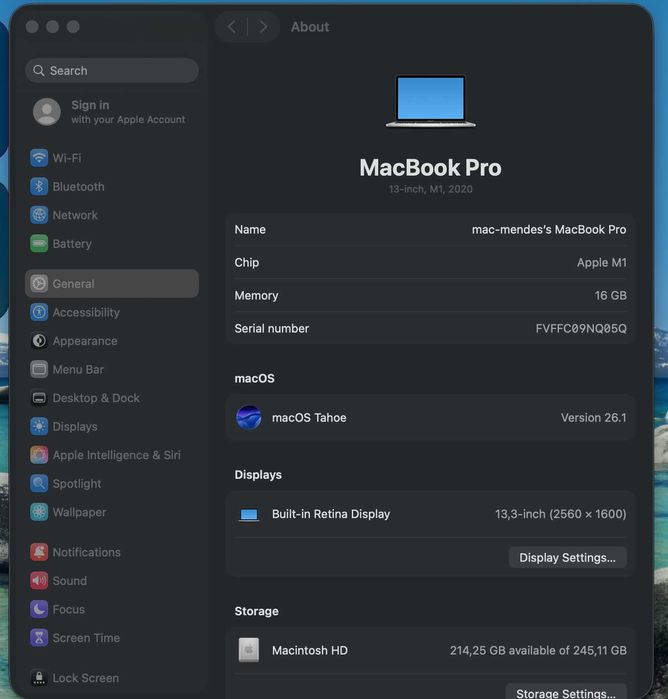Image resolution: width=668 pixels, height=699 pixels.
Task: Click 214,25 GB available of 245,11 GB
Action: (538, 650)
